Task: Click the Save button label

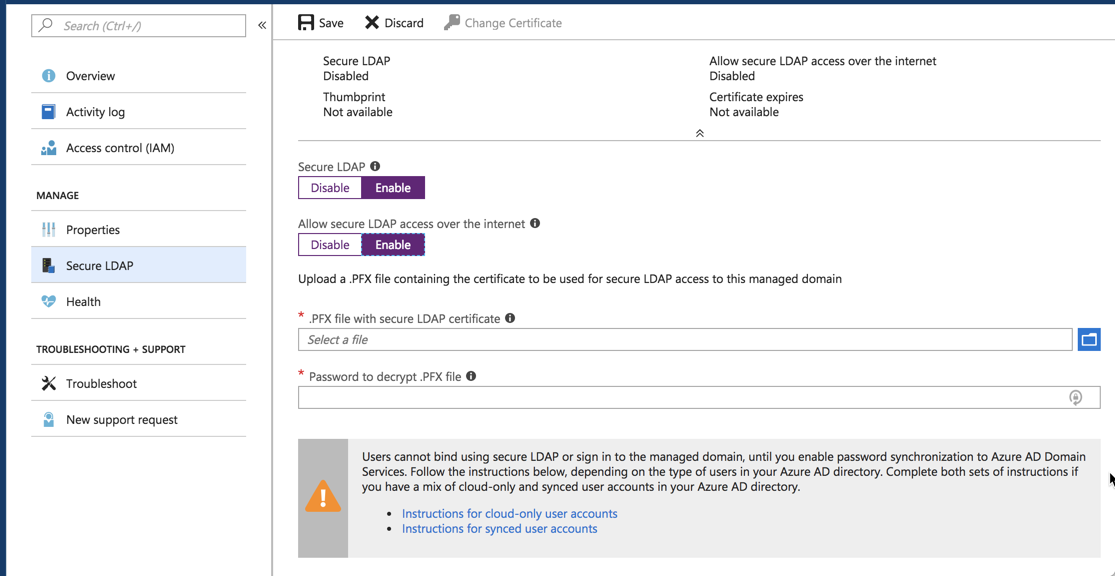Action: click(x=331, y=23)
